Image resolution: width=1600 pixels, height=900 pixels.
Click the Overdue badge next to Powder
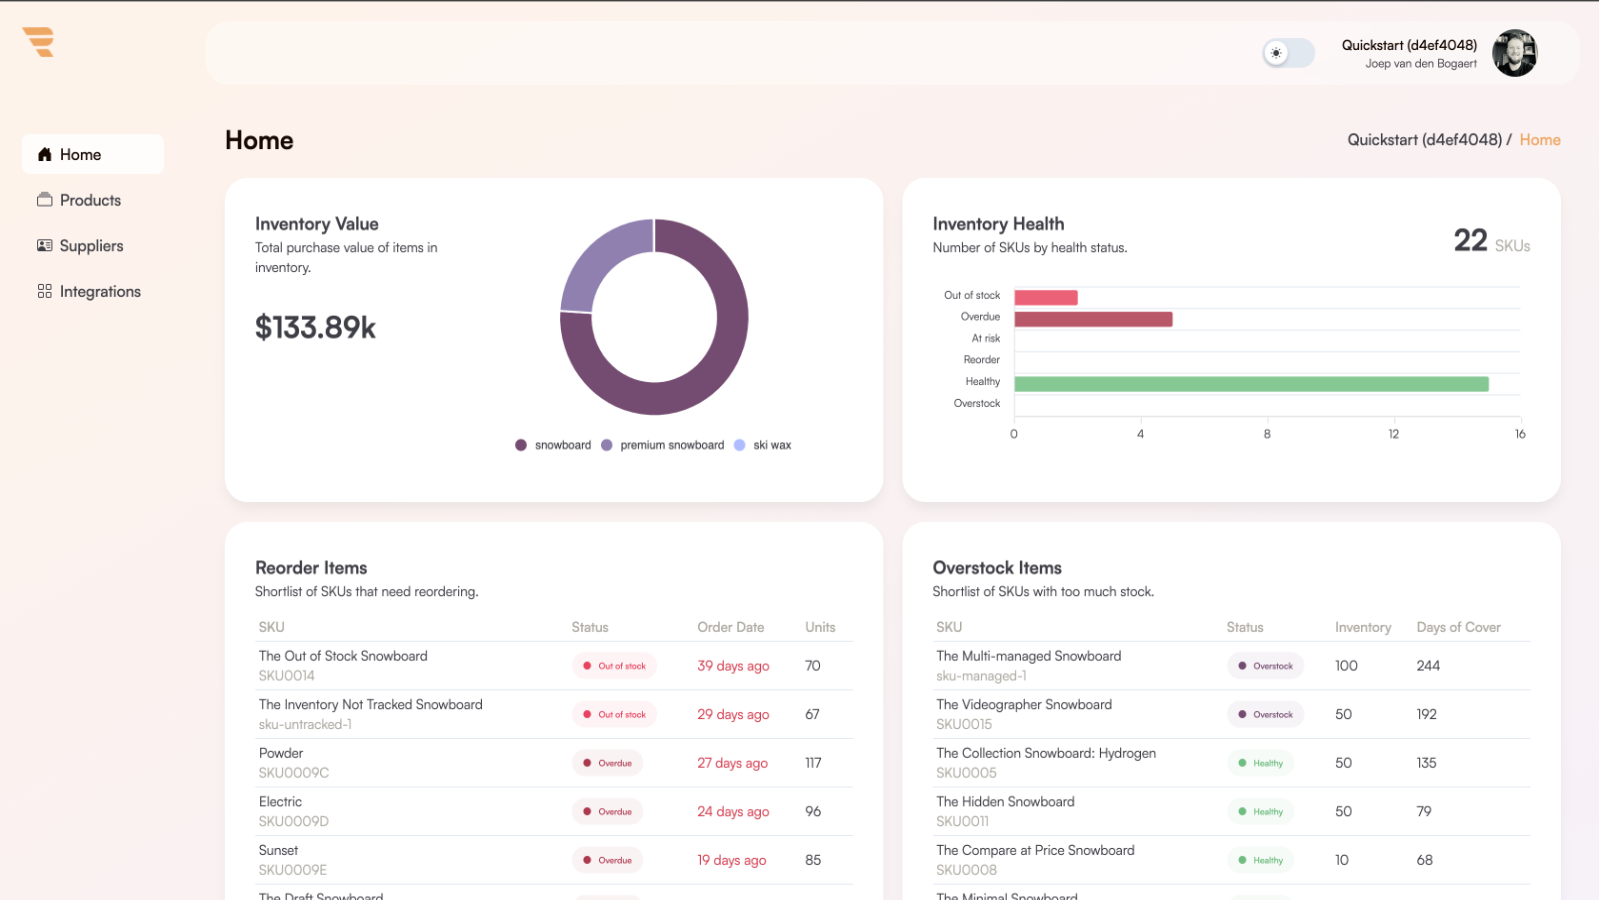pos(607,762)
